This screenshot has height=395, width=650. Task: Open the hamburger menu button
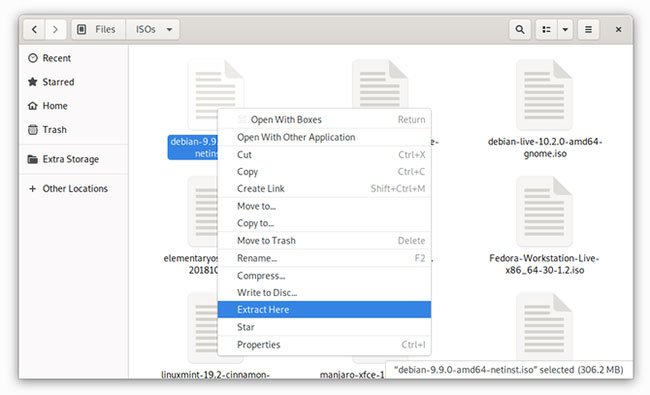click(x=588, y=29)
